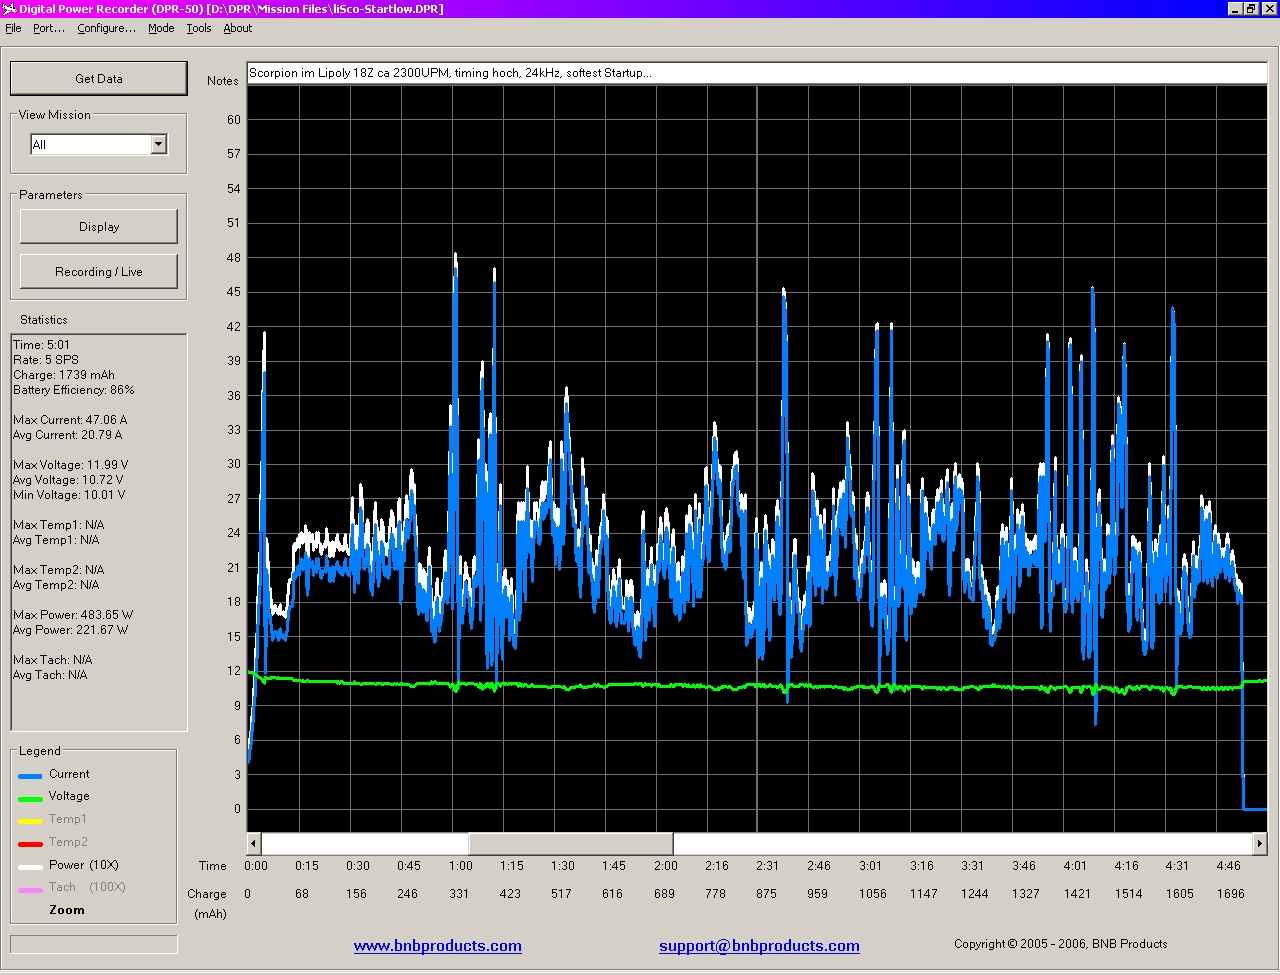
Task: Click the chart scrollbar left arrow
Action: tap(254, 844)
